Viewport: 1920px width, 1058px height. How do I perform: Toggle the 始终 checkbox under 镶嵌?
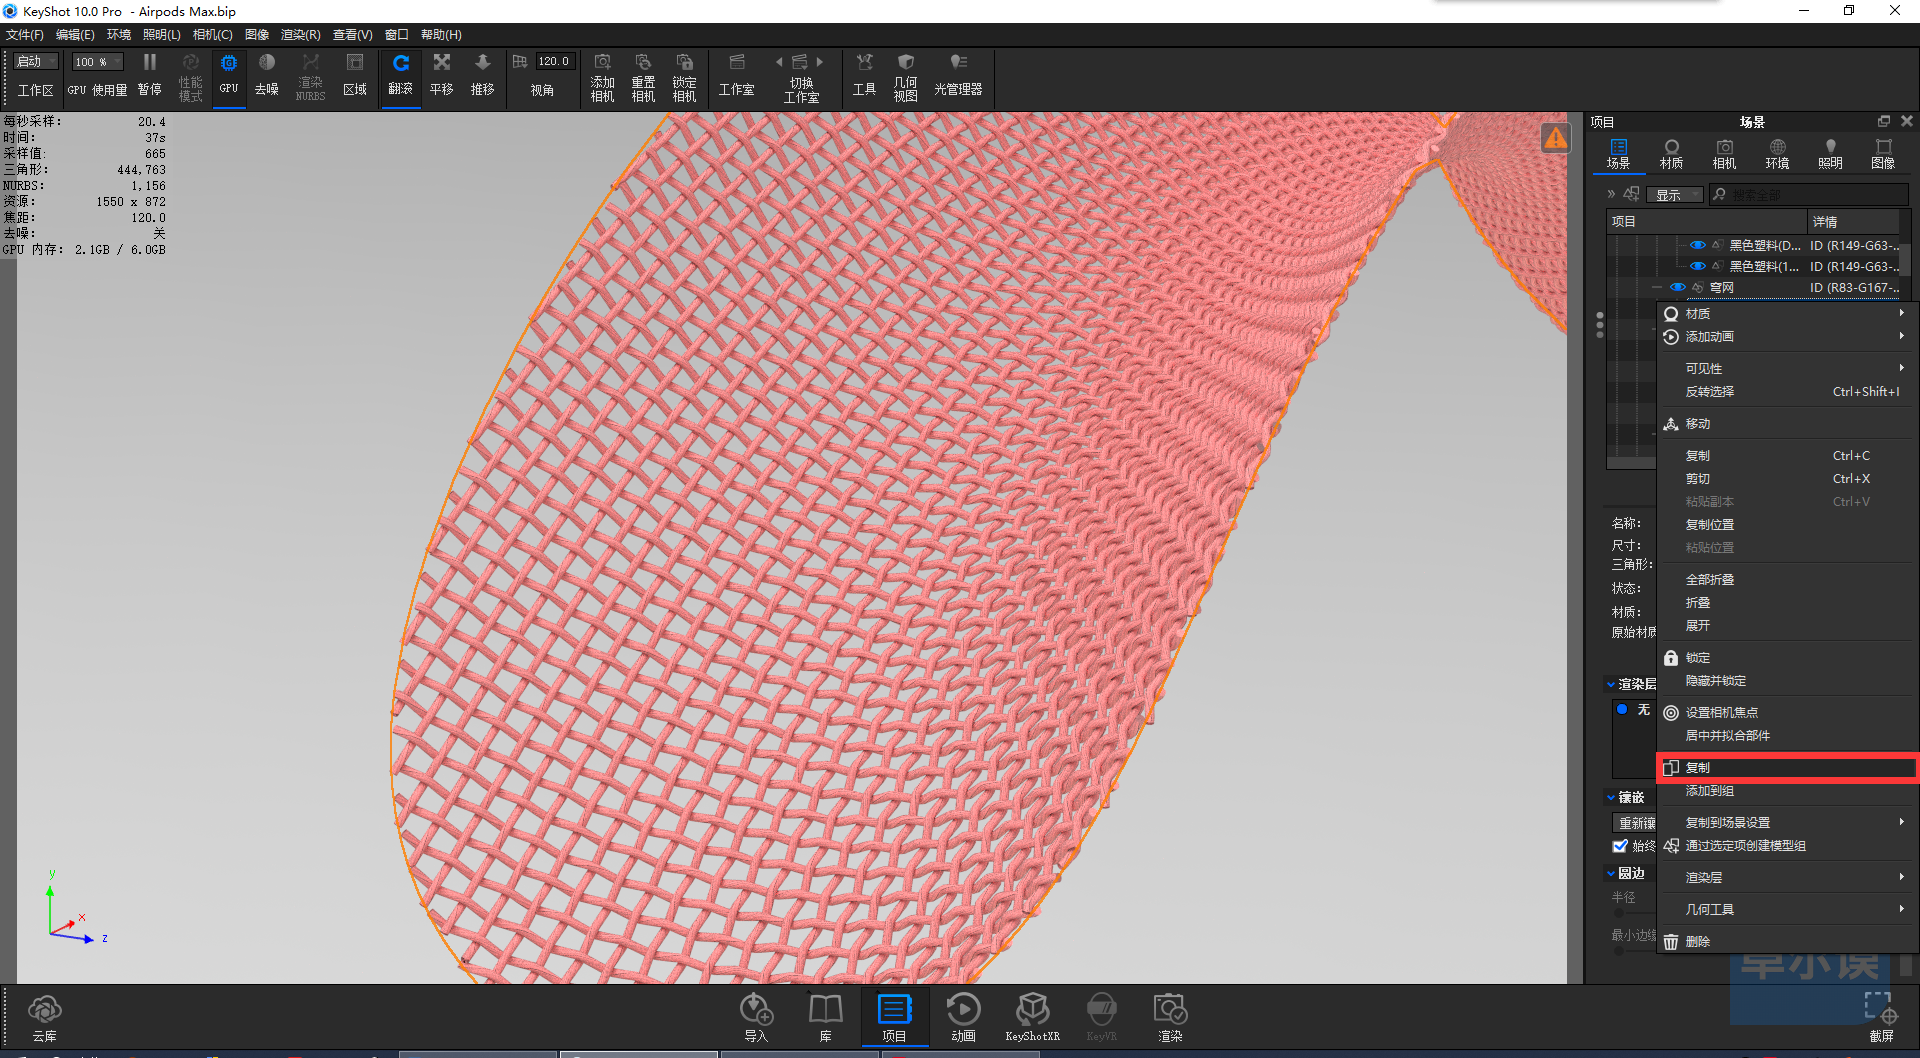pyautogui.click(x=1620, y=846)
